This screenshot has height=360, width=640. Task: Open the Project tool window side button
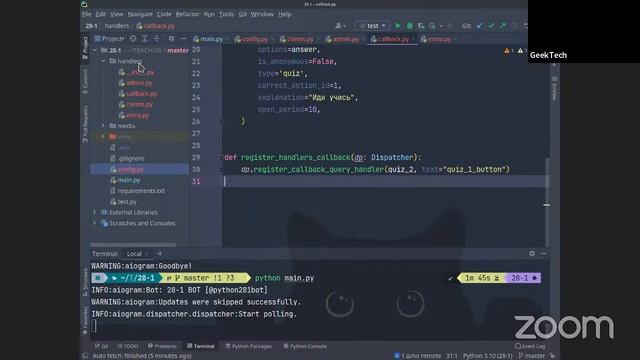85,47
